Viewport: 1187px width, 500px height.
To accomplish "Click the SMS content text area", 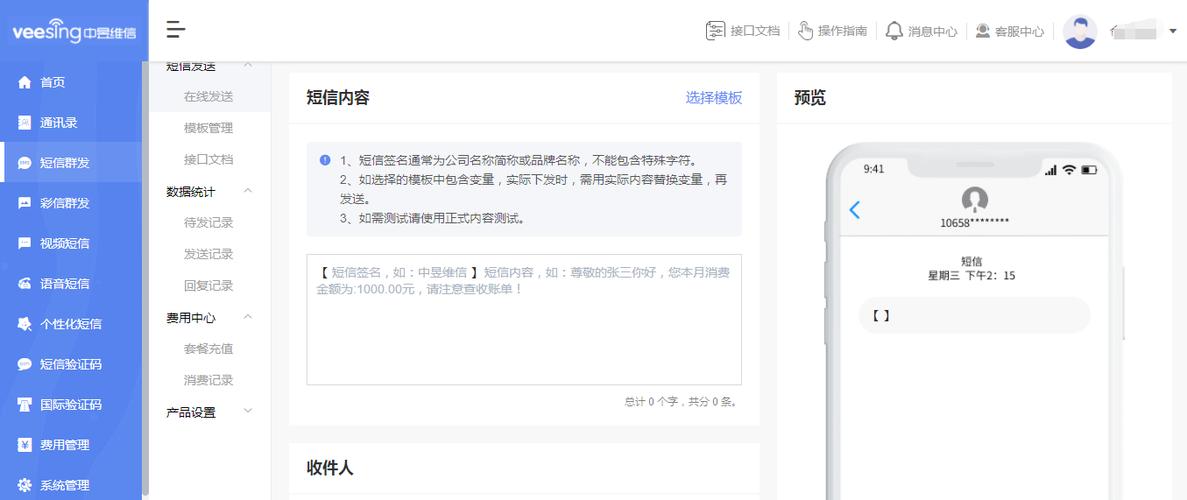I will pyautogui.click(x=523, y=330).
